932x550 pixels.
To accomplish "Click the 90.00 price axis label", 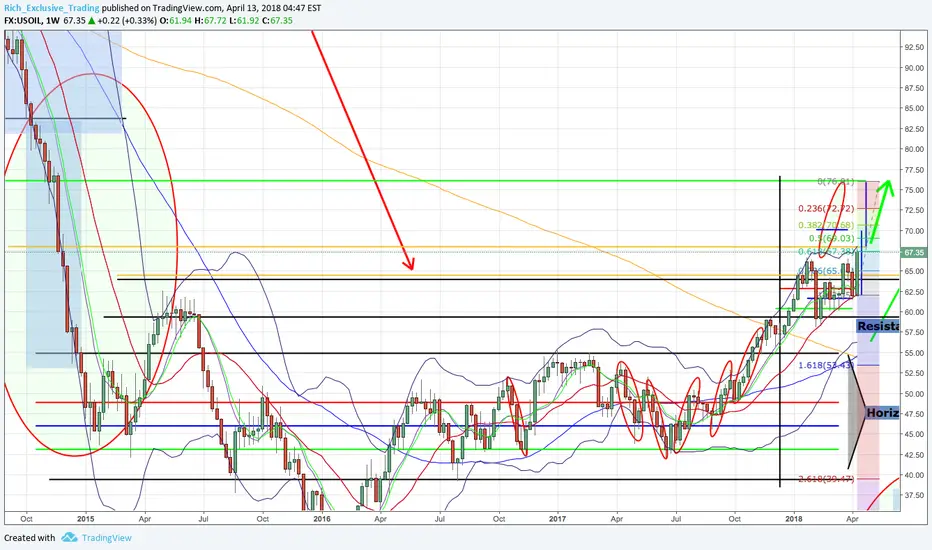I will click(914, 68).
